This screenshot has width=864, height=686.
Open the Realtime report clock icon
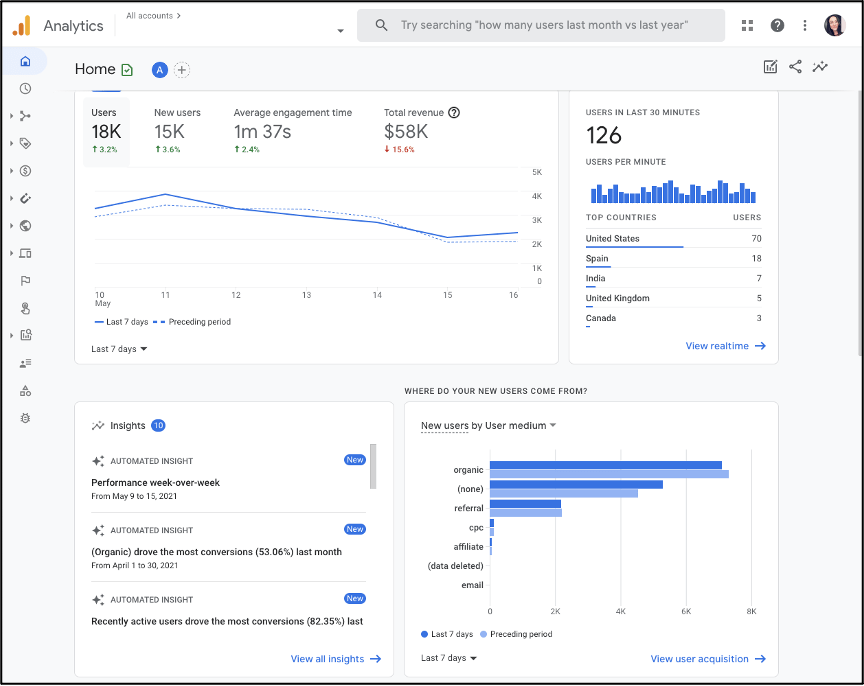pos(25,88)
